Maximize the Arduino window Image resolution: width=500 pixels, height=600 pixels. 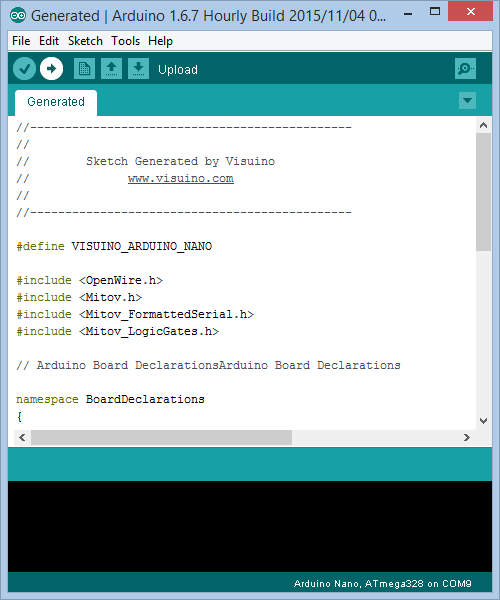(435, 11)
